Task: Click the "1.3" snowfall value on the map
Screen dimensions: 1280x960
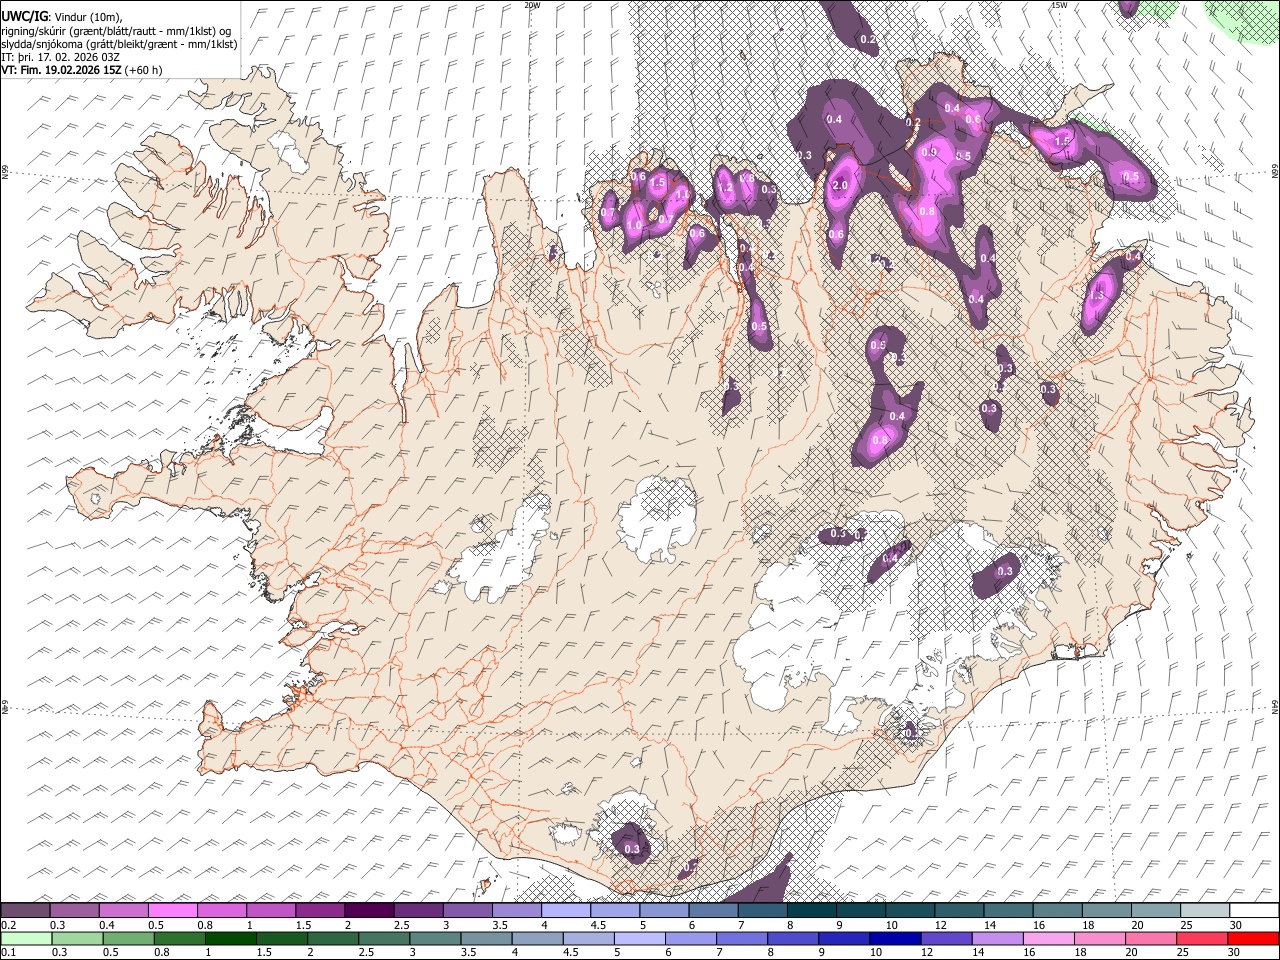Action: [x=1096, y=296]
